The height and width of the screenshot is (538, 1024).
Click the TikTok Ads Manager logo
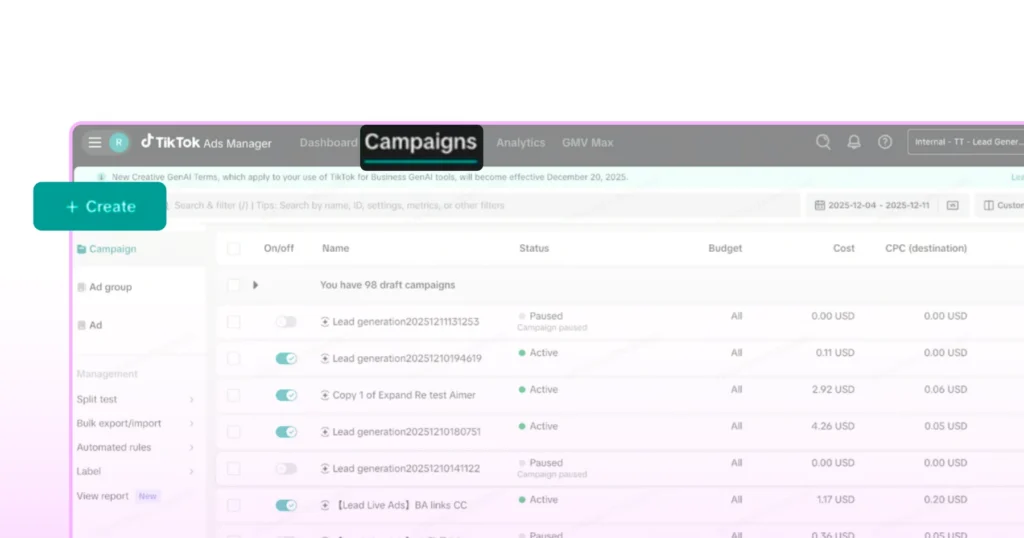coord(206,142)
